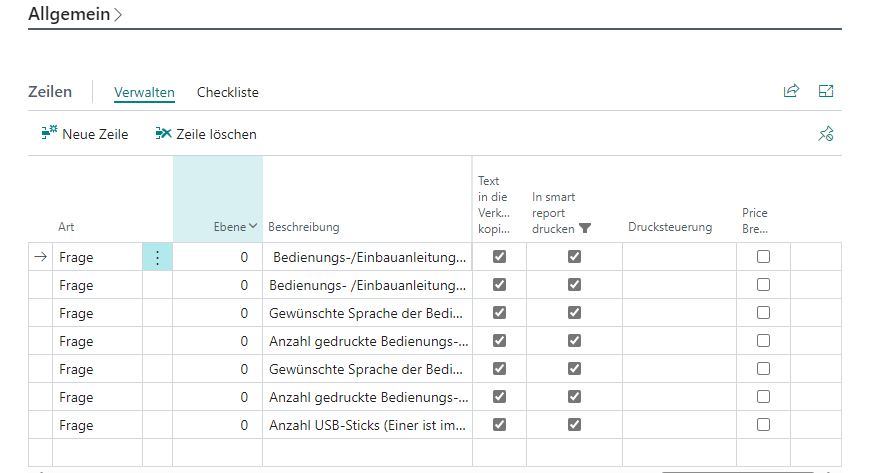Viewport: 875px width, 473px height.
Task: Click the Zeile löschen button label
Action: point(217,134)
